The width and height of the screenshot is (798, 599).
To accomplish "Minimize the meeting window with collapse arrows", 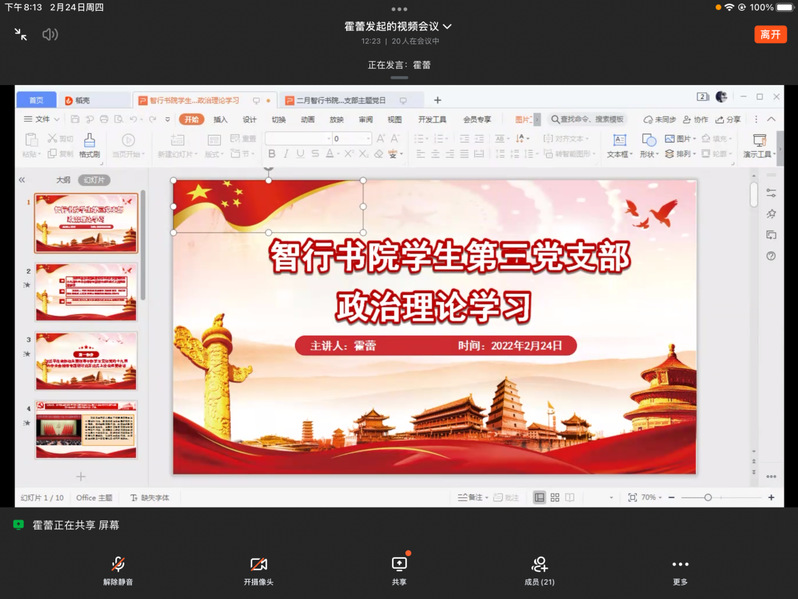I will [x=21, y=34].
